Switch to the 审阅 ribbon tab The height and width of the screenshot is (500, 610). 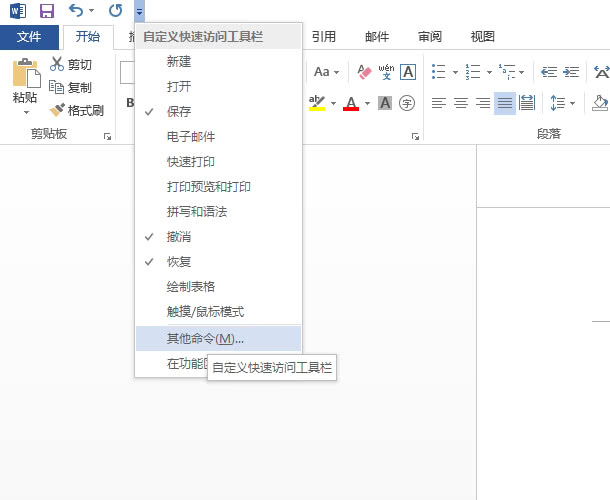[x=429, y=37]
